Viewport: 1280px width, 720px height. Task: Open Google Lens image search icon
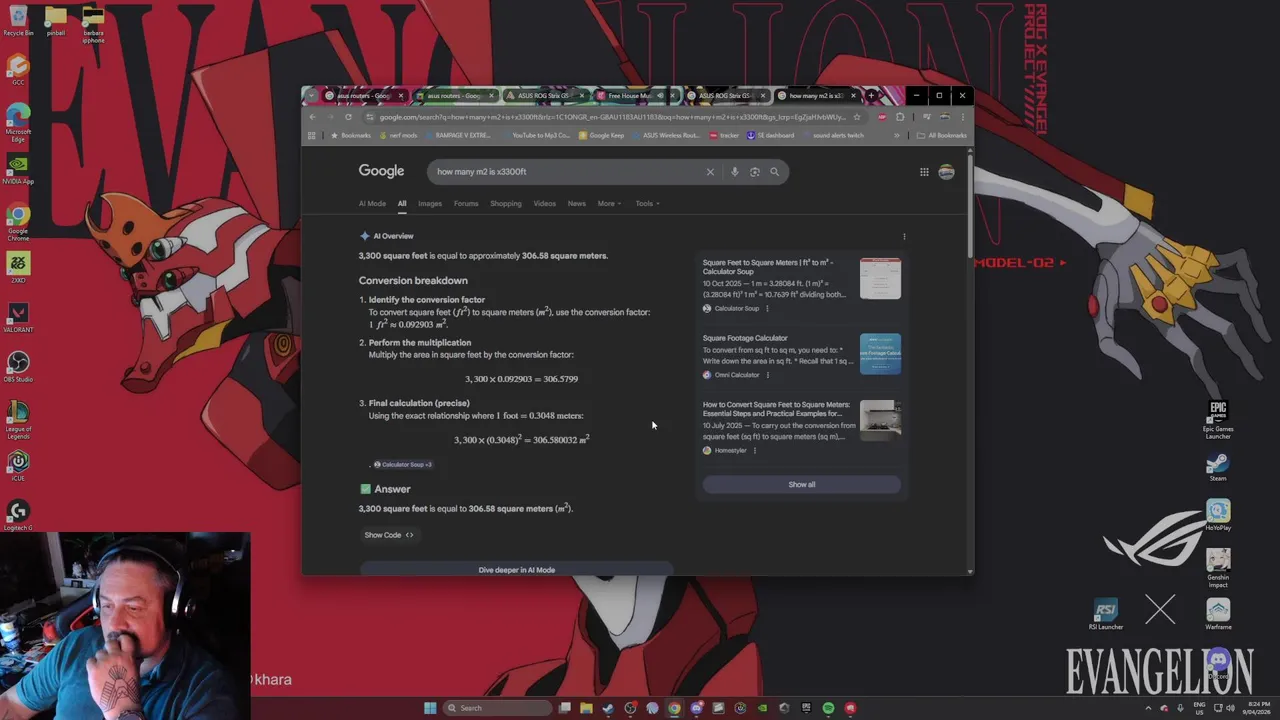(755, 172)
